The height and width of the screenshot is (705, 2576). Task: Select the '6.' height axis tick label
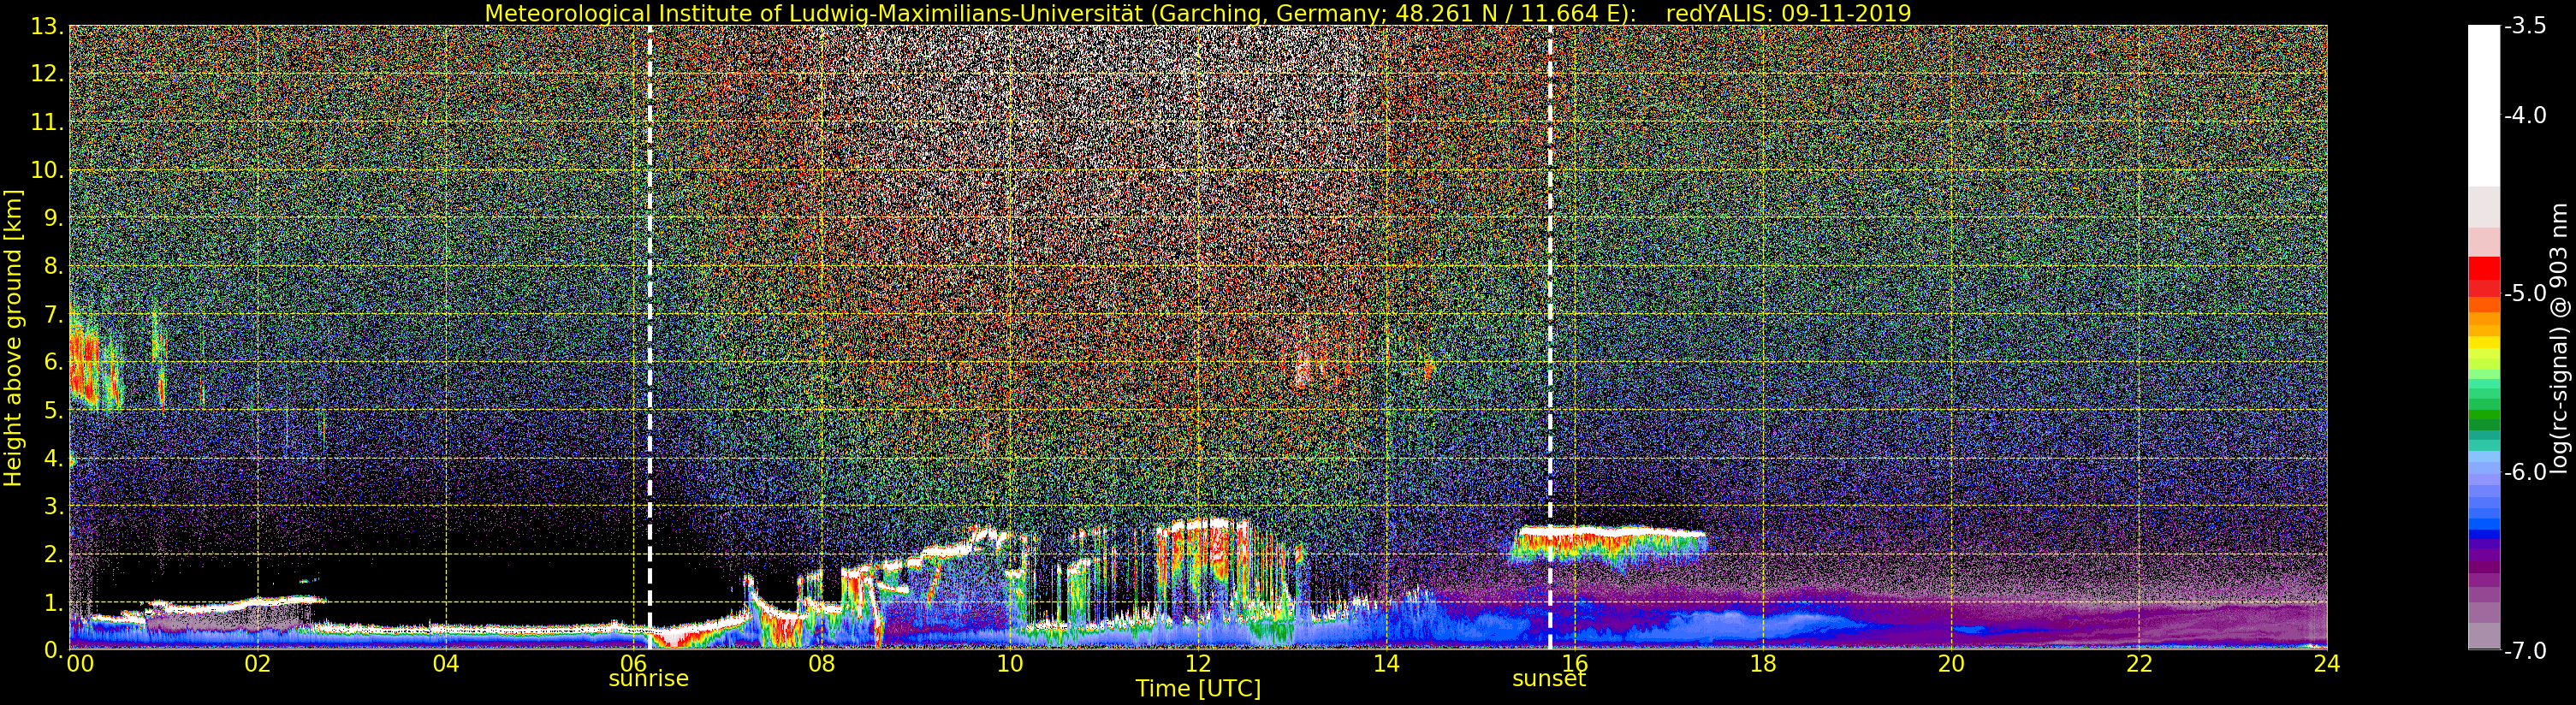(x=54, y=362)
